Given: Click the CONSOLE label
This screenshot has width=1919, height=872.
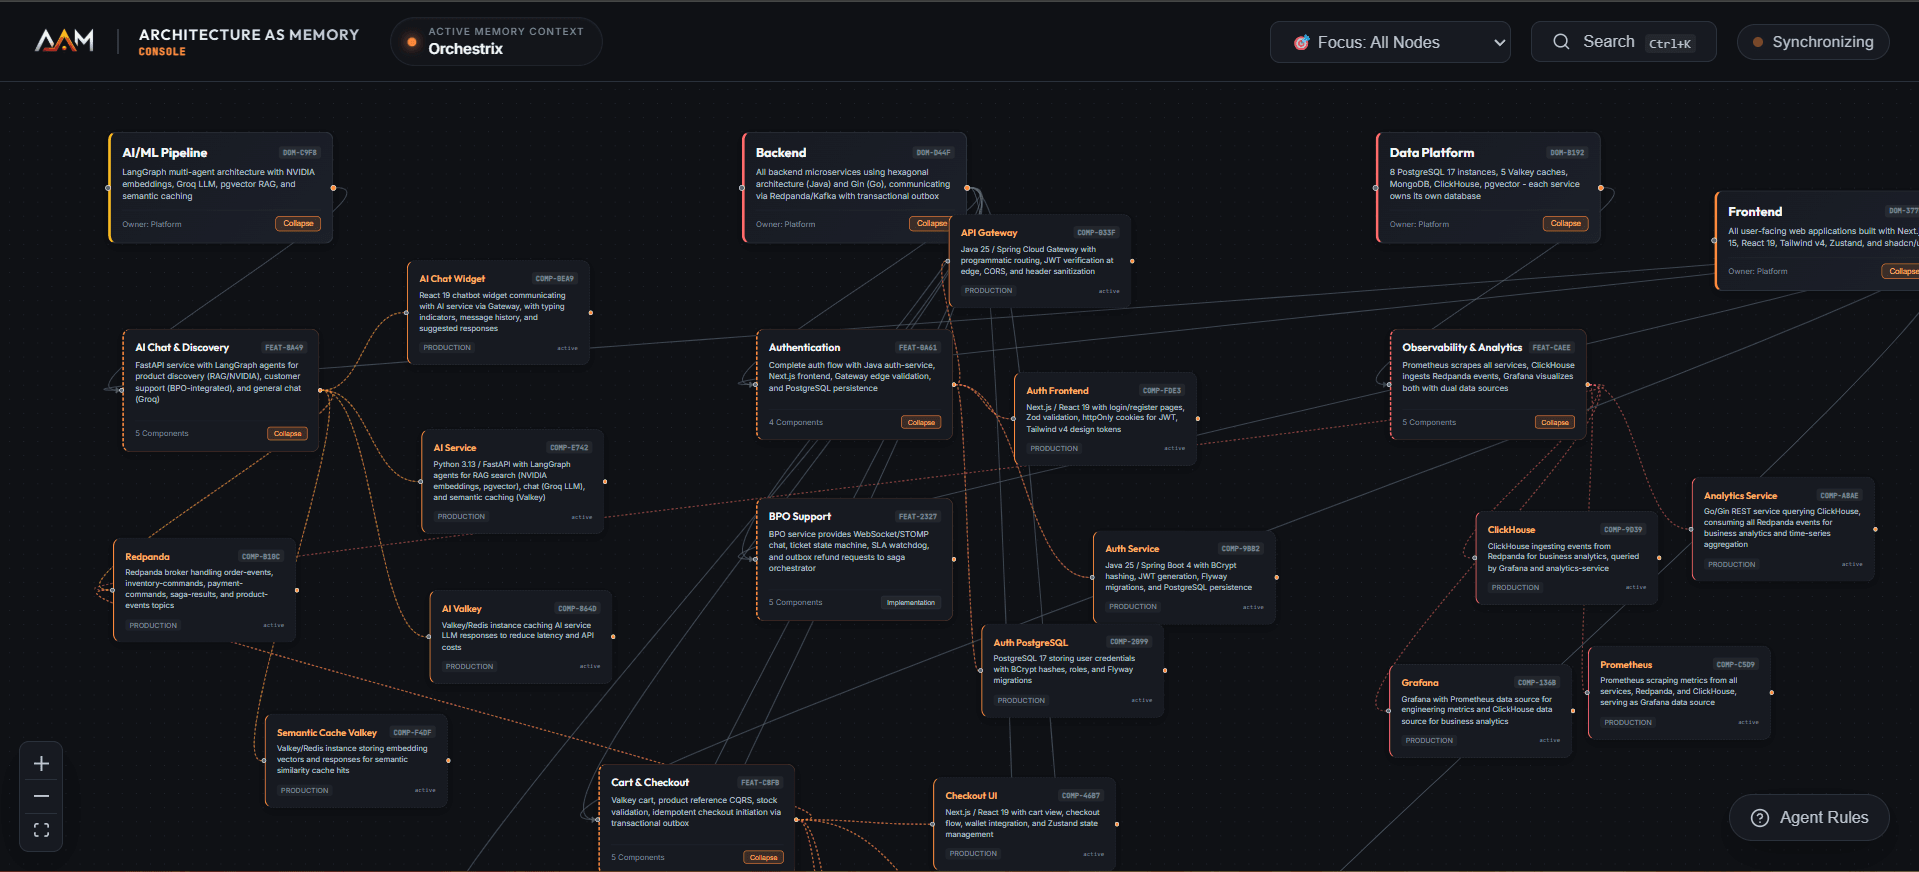Looking at the screenshot, I should click(x=162, y=52).
